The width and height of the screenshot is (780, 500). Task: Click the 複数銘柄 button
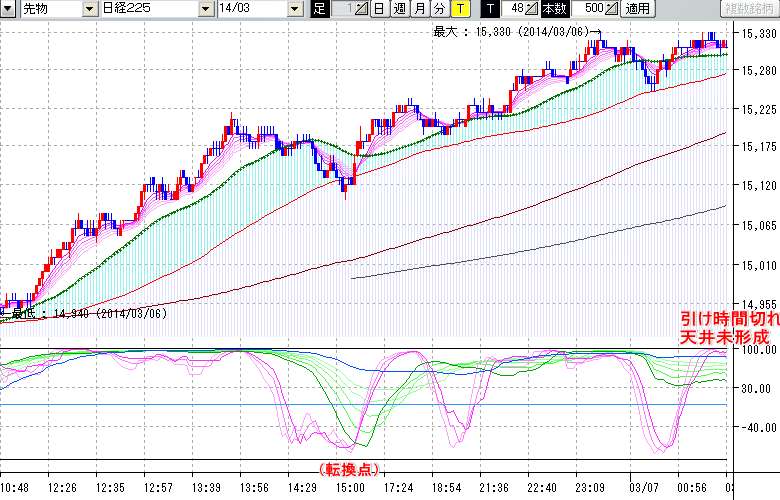coord(745,9)
